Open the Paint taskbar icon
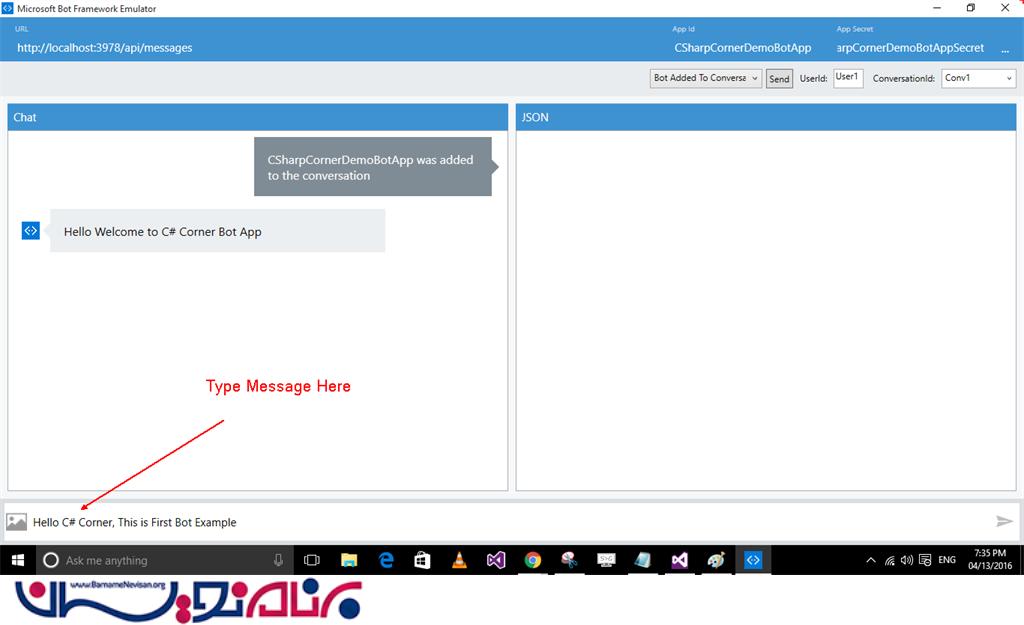Viewport: 1024px width, 625px height. pyautogui.click(x=716, y=560)
